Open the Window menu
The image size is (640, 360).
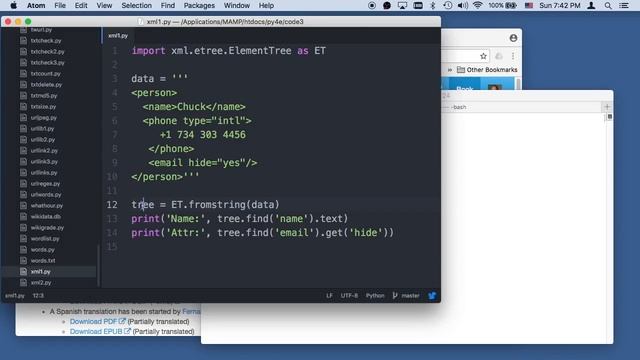237,6
